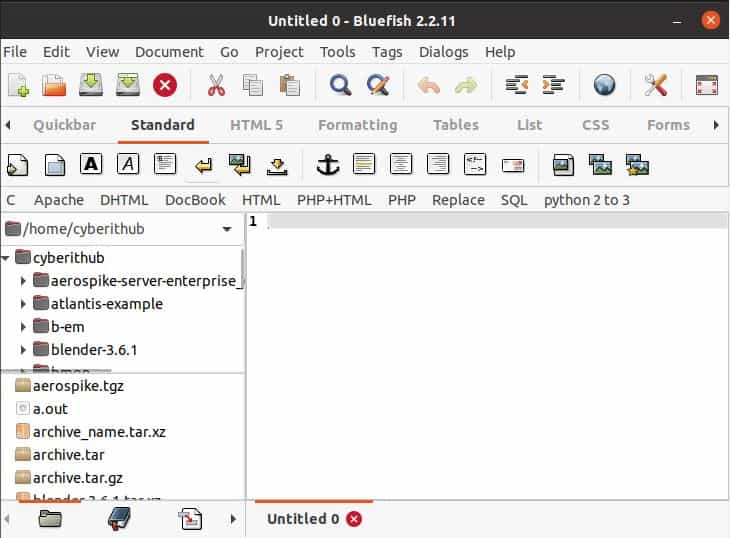Click the Multi Thumbnail icon
This screenshot has height=538, width=730.
coord(637,165)
